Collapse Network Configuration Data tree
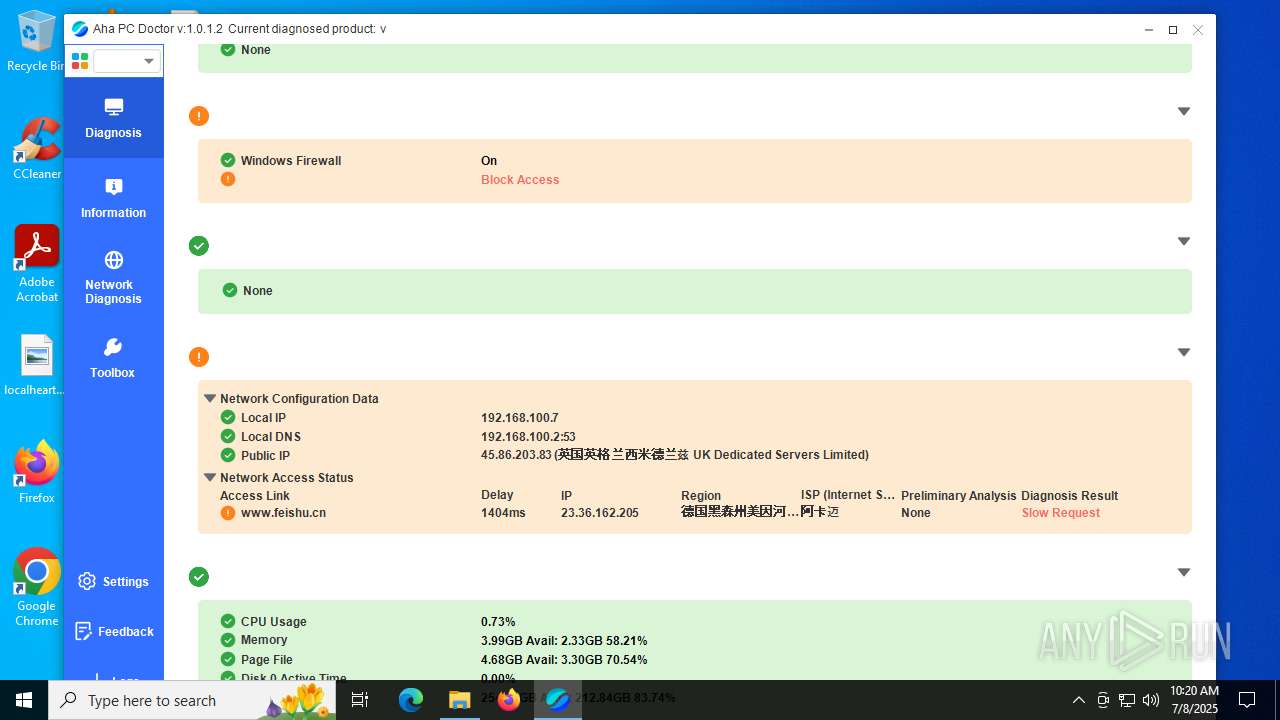The height and width of the screenshot is (720, 1280). click(210, 398)
